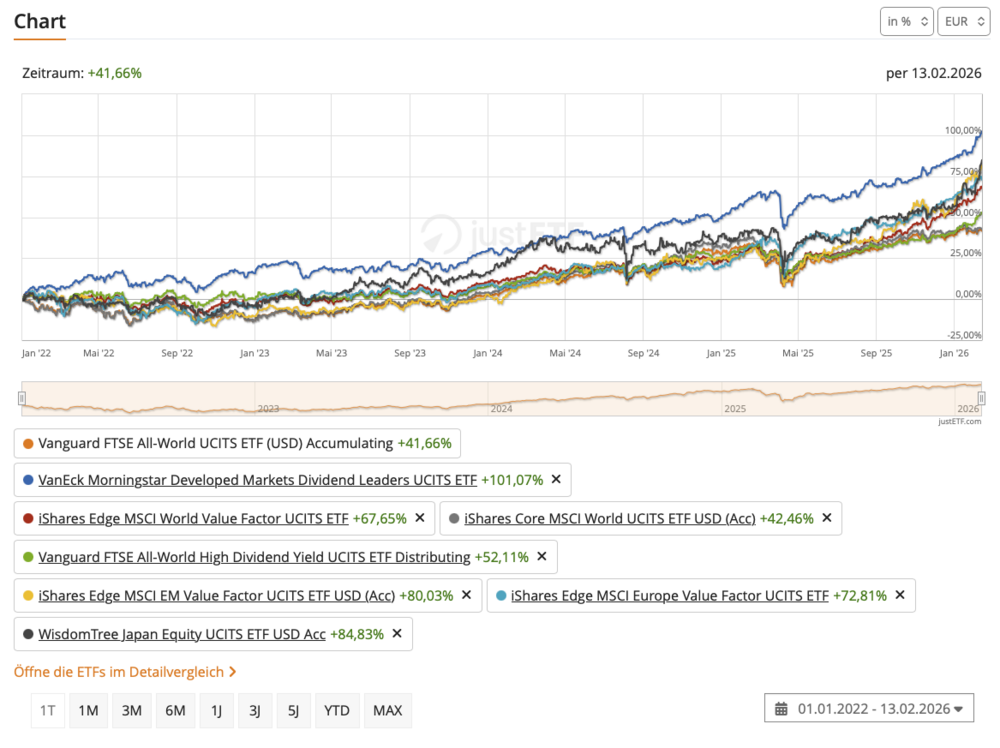
Task: Click the Sep '22 axis label
Action: point(177,353)
